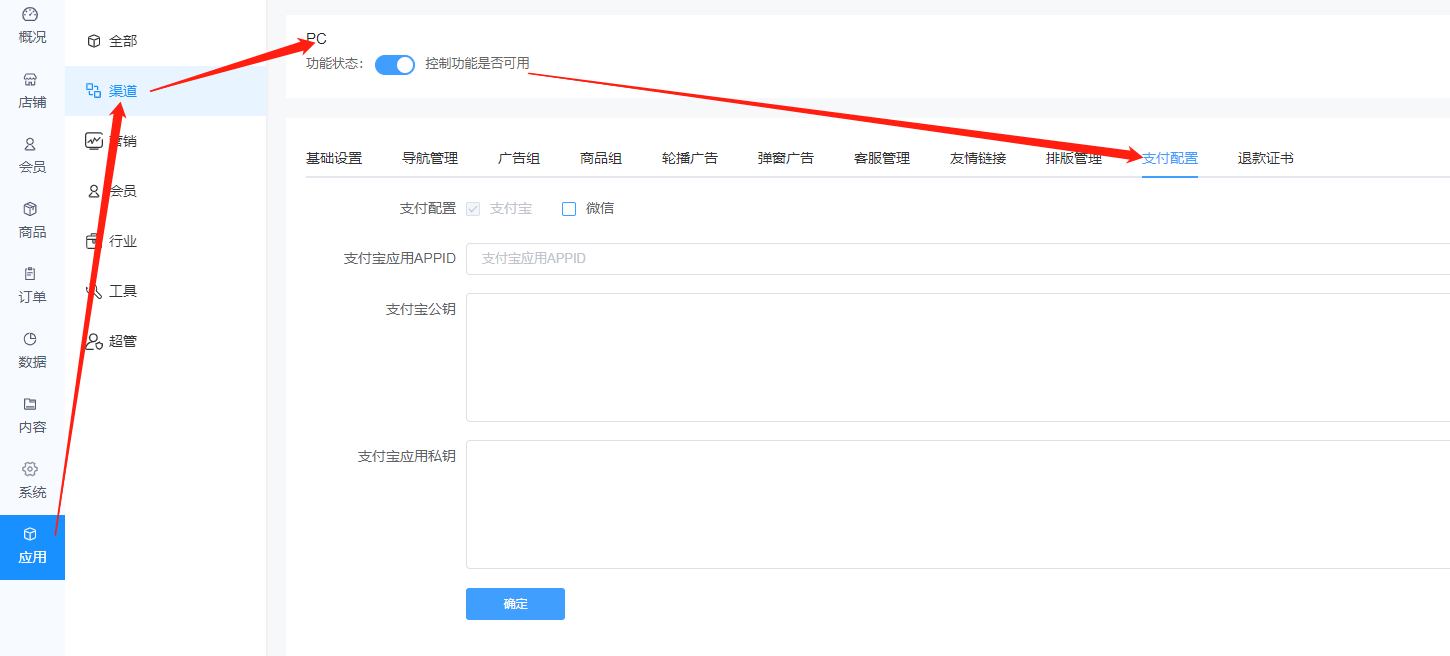Open the 弹窗广告 tab
1450x656 pixels.
(786, 158)
